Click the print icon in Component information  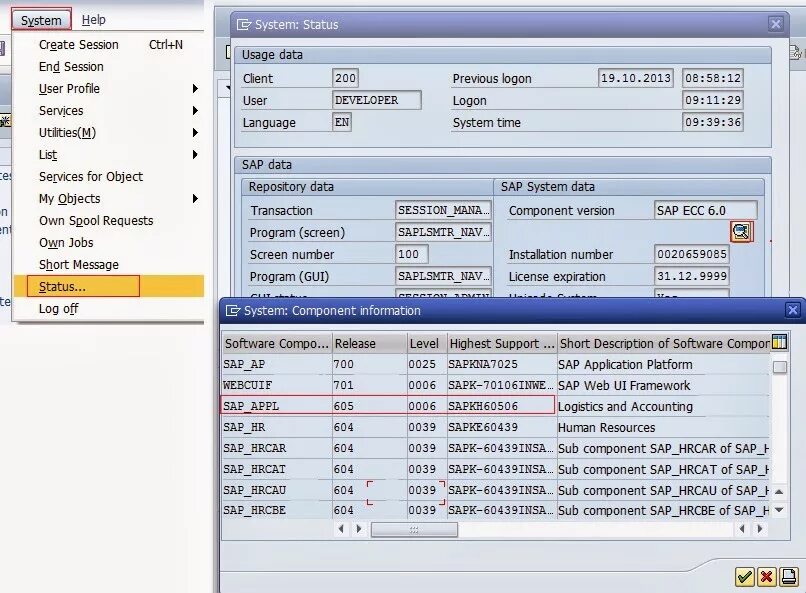(789, 577)
